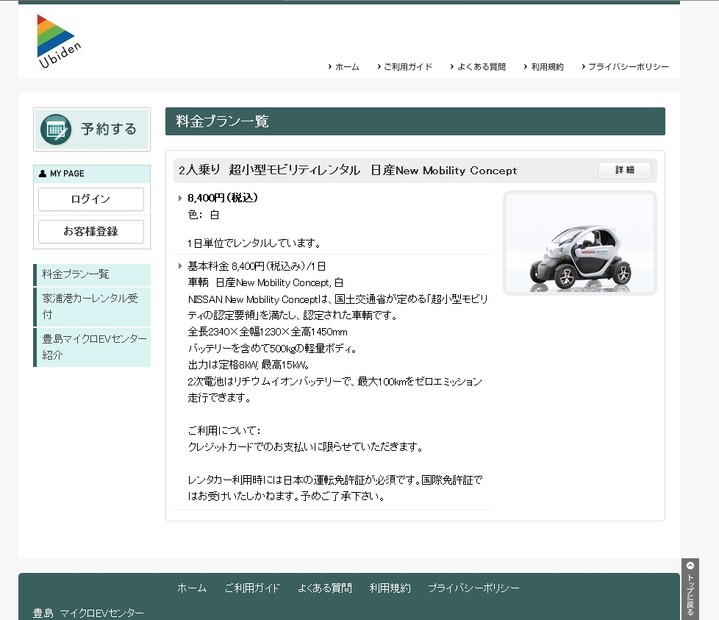Click the 豊島 マイクロEVセンター footer text
This screenshot has width=719, height=620.
coord(88,613)
